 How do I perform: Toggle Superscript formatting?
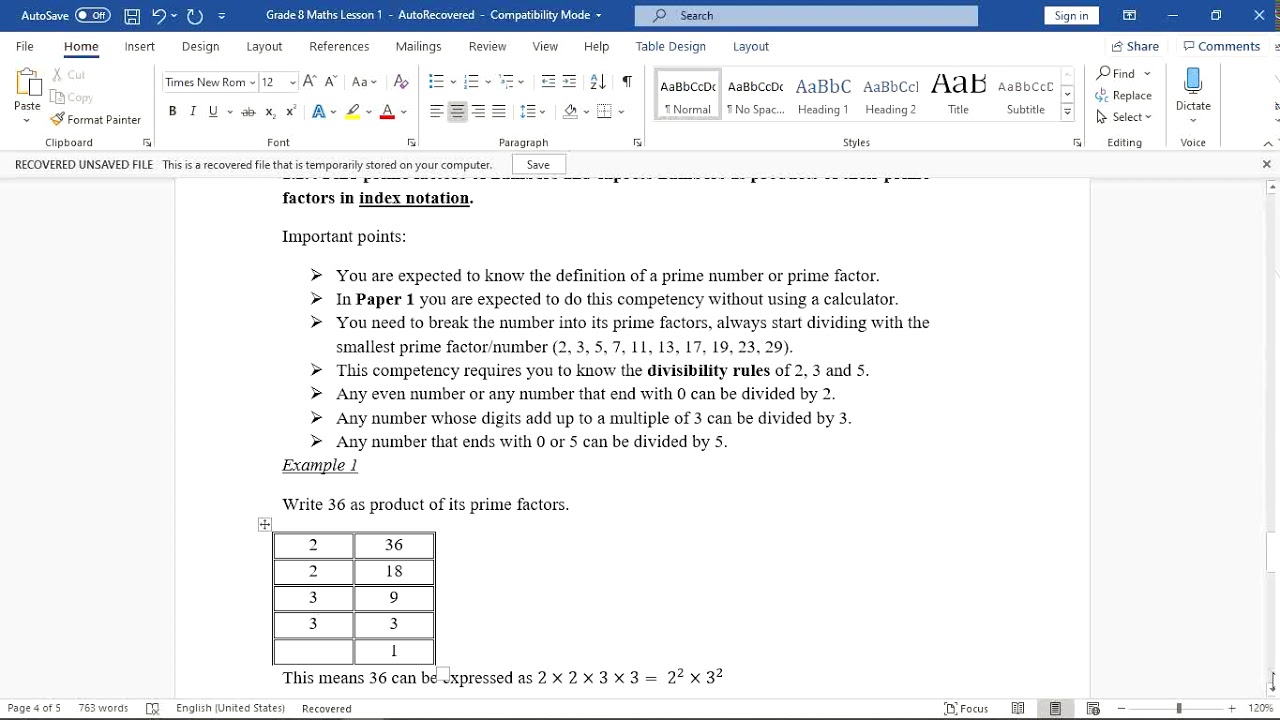[290, 111]
